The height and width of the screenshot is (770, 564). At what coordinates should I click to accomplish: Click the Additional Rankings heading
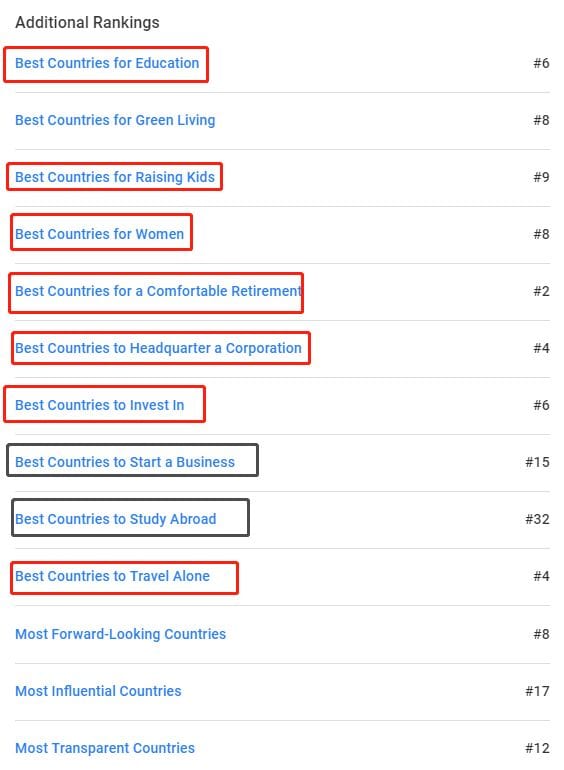click(x=87, y=23)
